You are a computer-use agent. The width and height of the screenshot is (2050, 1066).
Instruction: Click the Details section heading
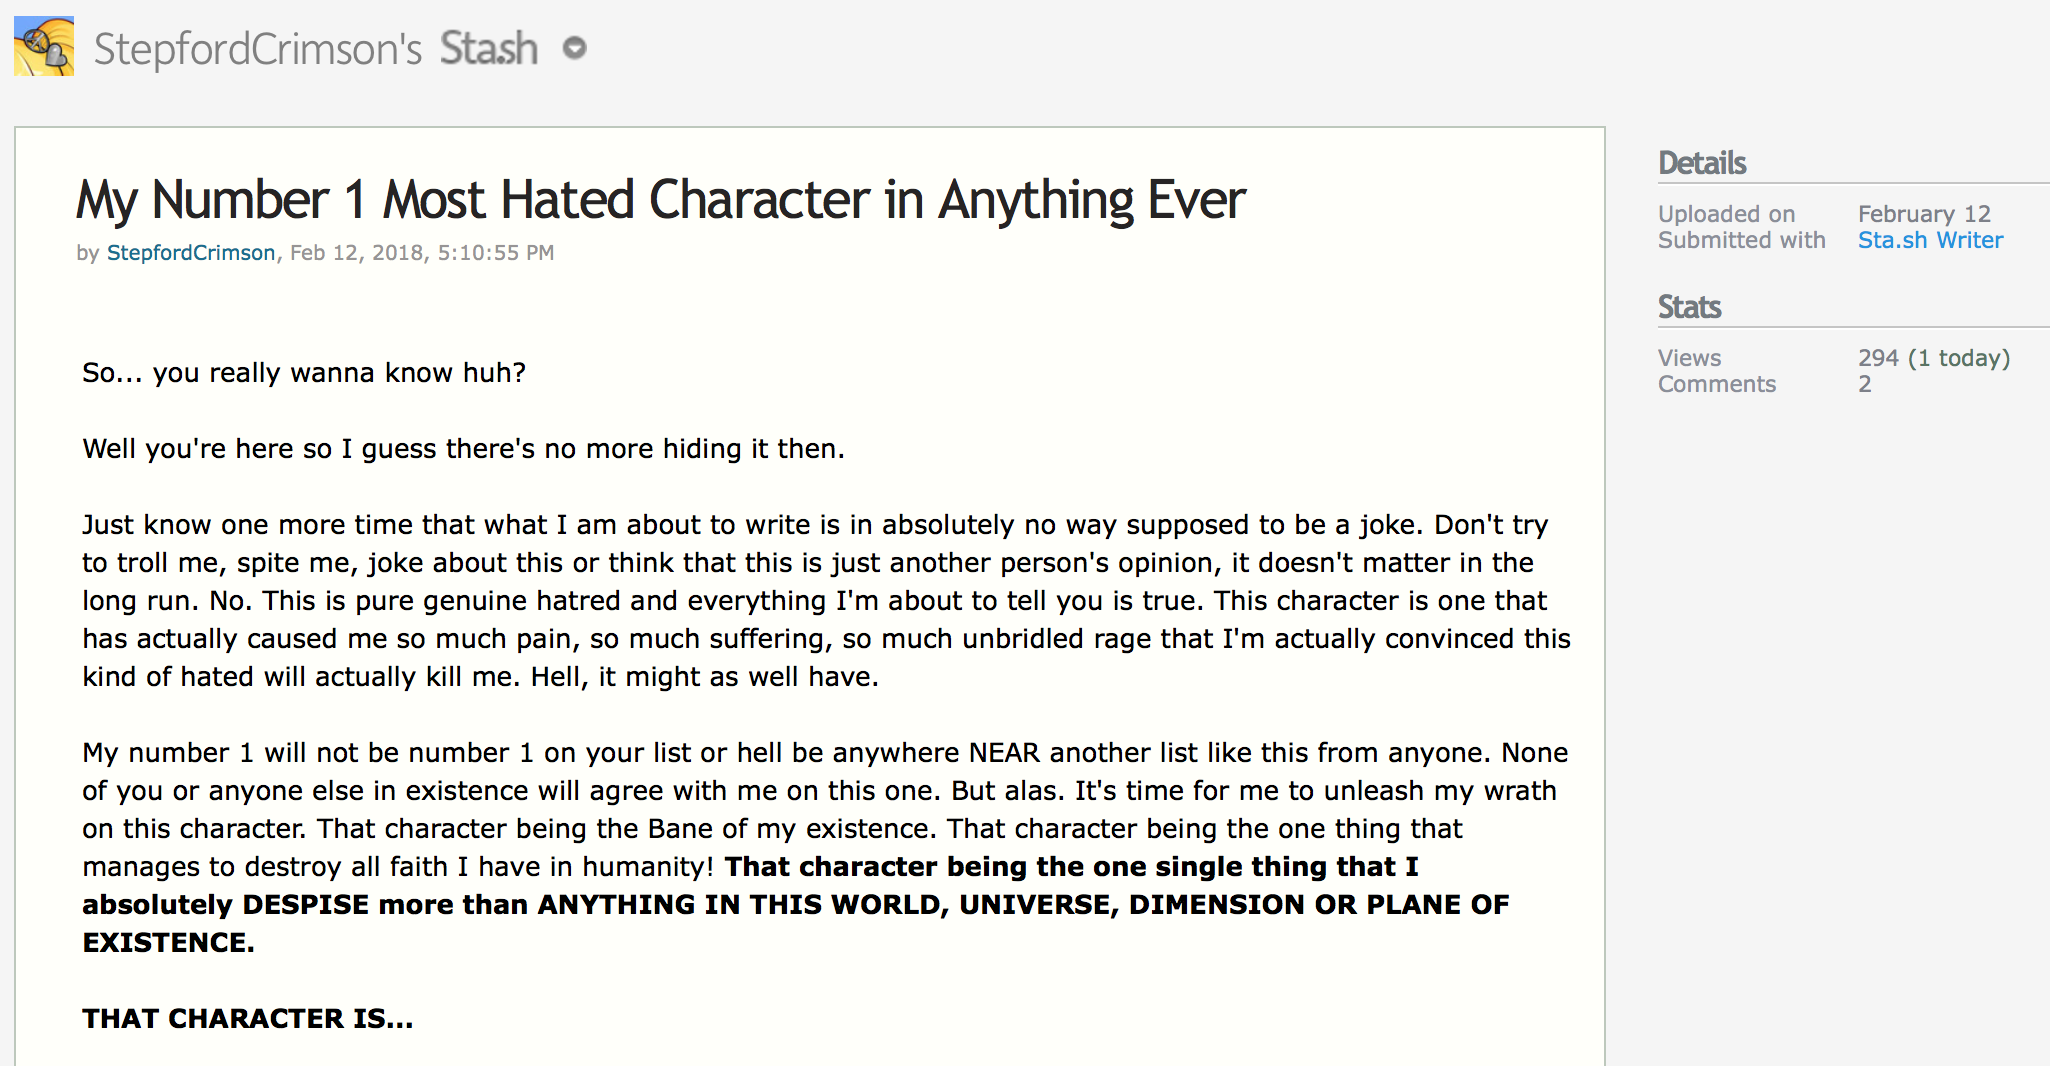coord(1702,163)
